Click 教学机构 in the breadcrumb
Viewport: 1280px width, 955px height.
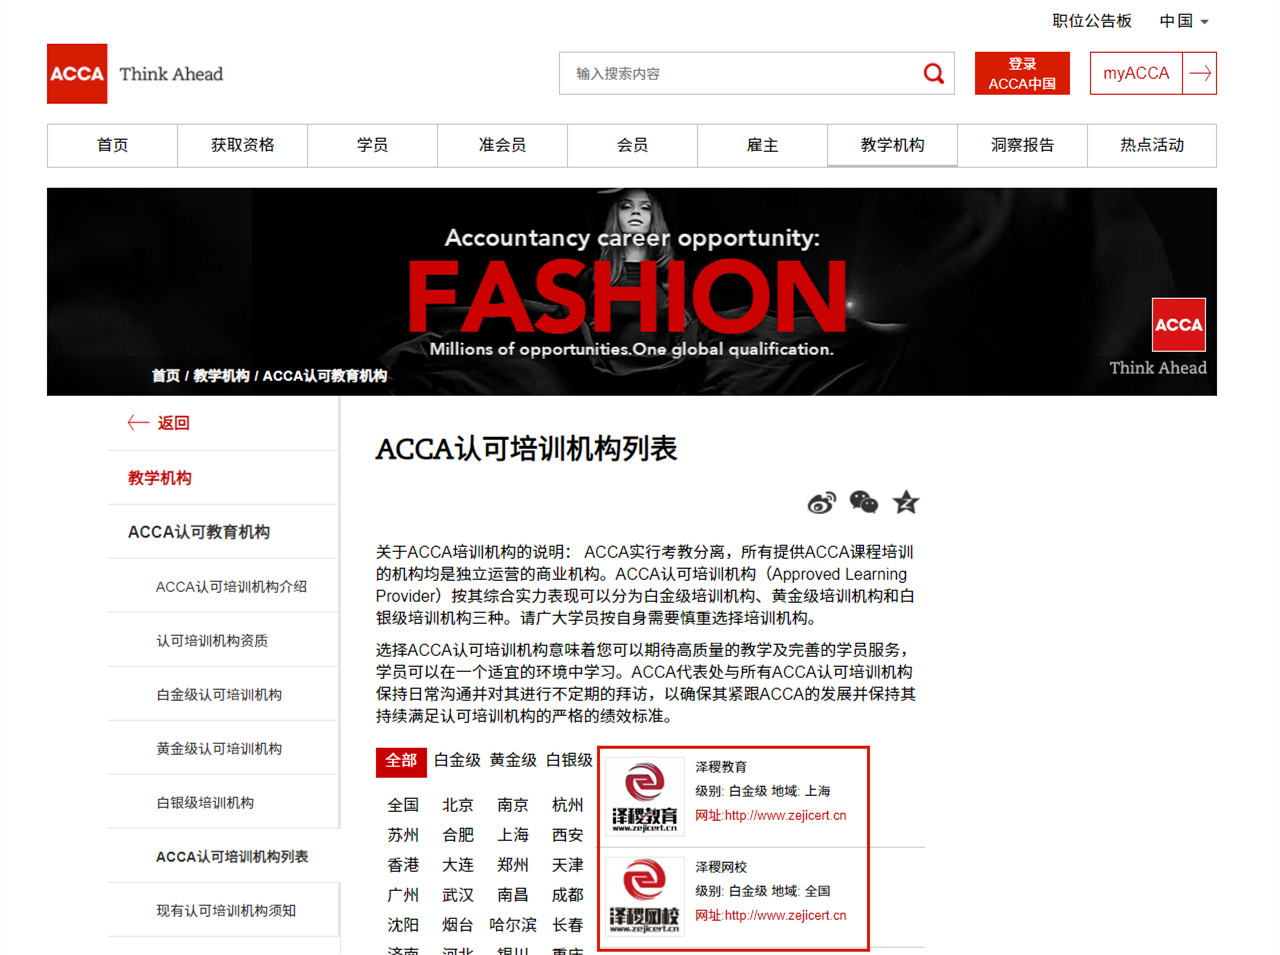[221, 376]
